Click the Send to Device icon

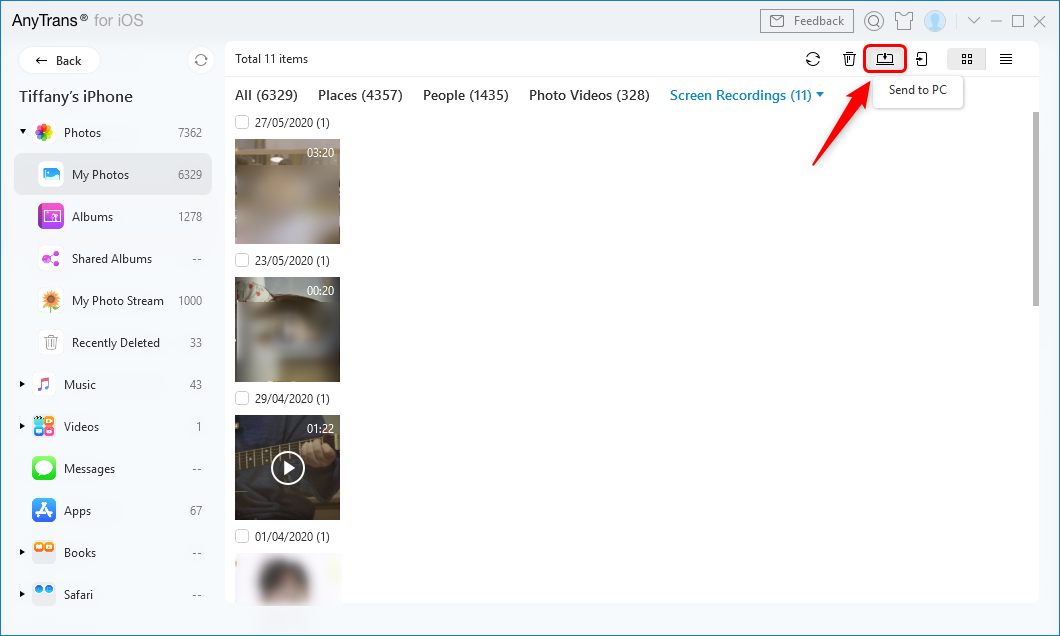[921, 59]
